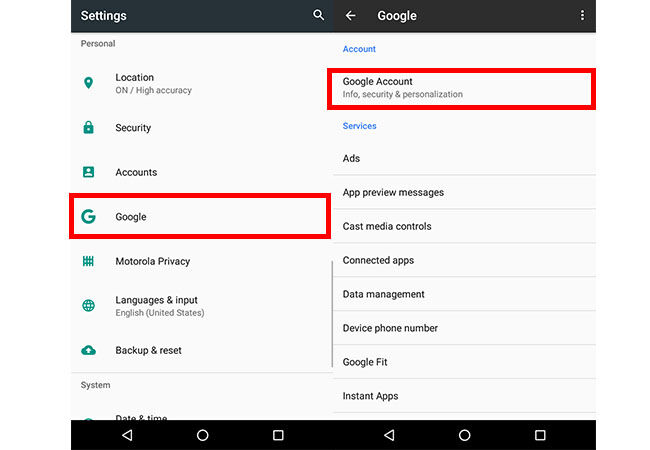
Task: Open the three-dot overflow menu in Google screen
Action: click(x=582, y=16)
